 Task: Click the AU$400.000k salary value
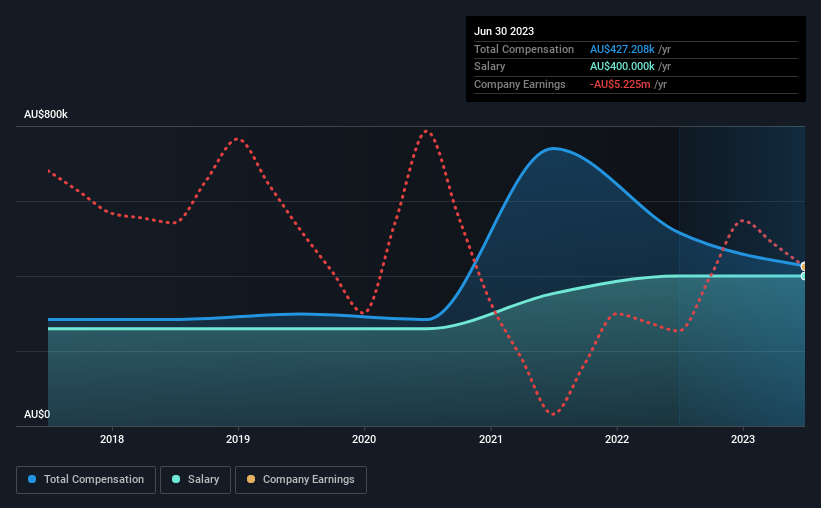coord(622,67)
